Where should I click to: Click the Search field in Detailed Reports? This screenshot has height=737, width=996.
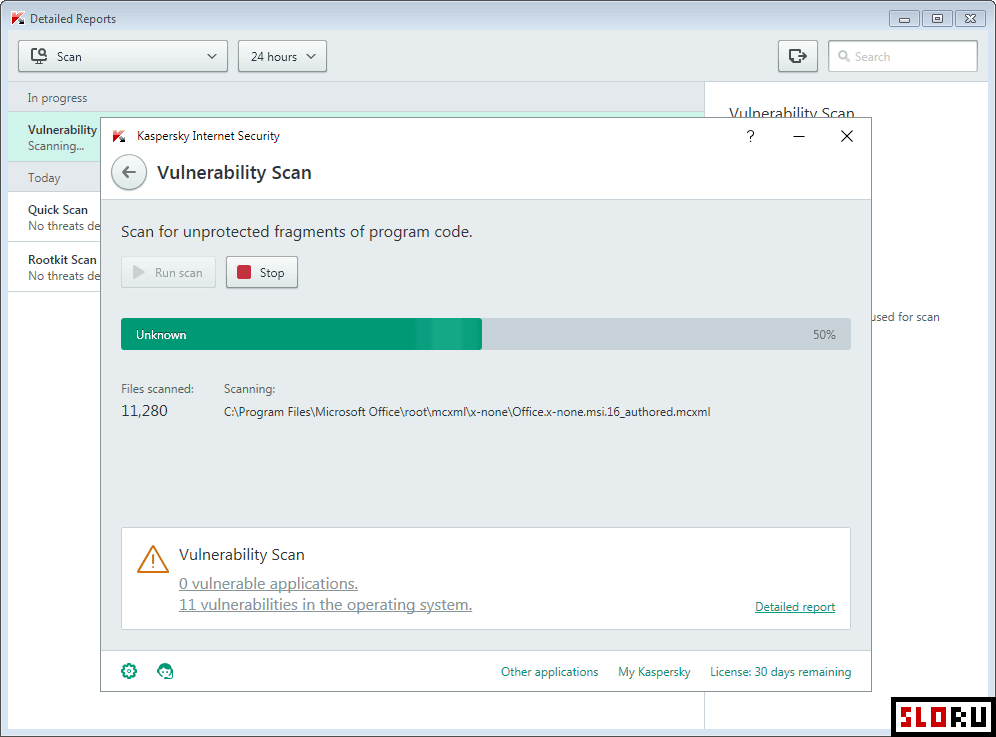(903, 56)
